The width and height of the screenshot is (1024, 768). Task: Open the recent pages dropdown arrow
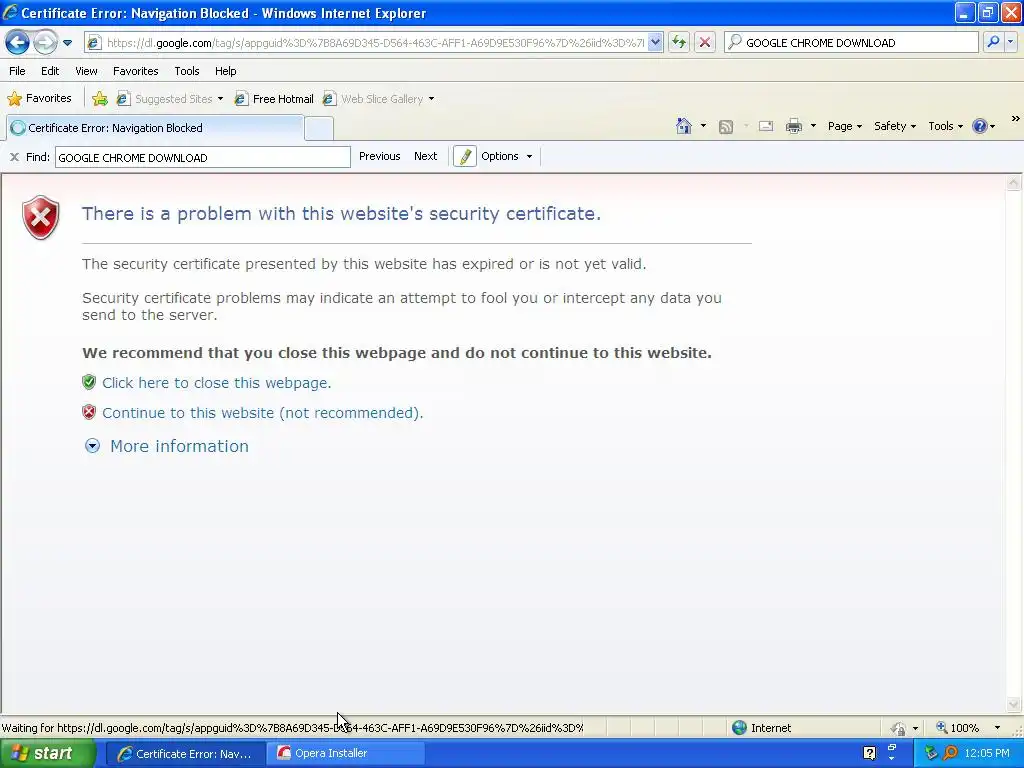67,43
